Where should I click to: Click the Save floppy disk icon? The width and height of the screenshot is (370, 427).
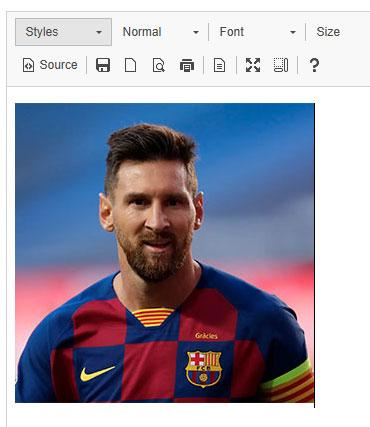103,65
